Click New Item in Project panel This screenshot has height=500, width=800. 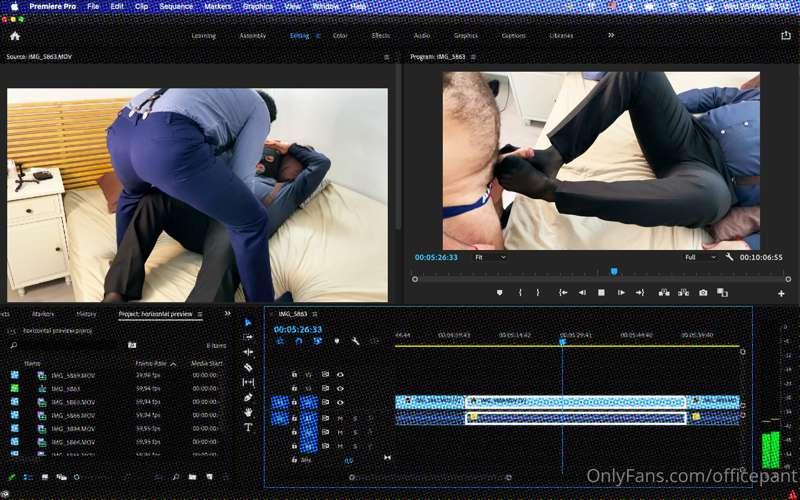[209, 477]
